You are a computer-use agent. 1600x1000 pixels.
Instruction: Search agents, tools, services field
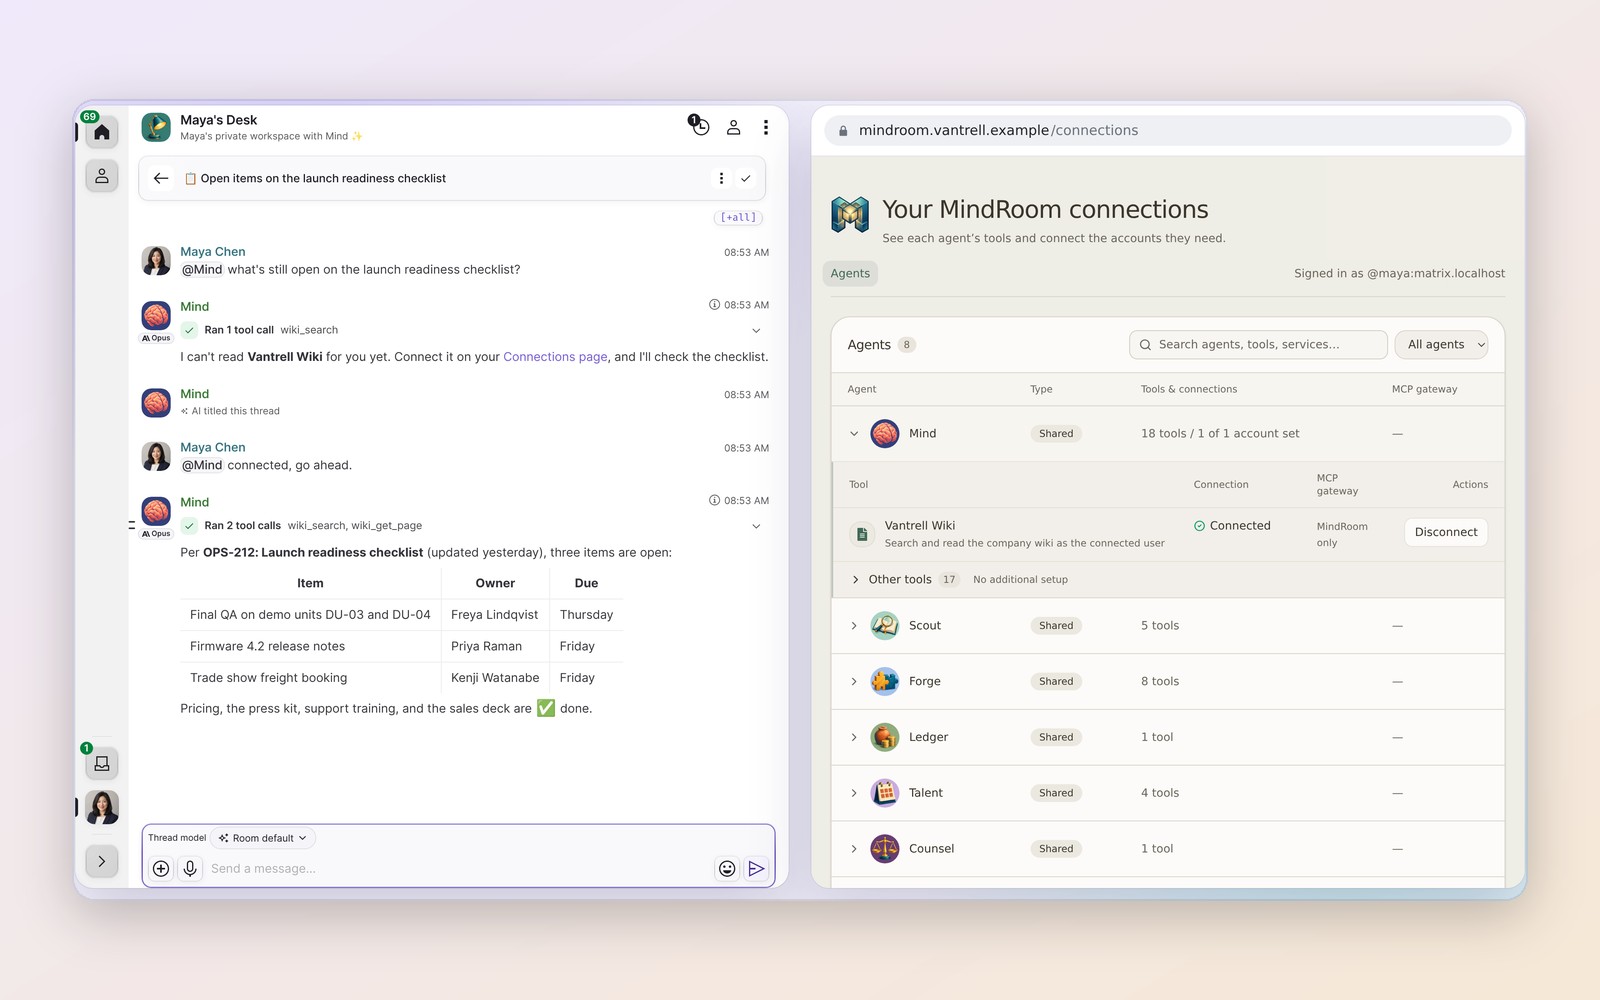point(1258,344)
